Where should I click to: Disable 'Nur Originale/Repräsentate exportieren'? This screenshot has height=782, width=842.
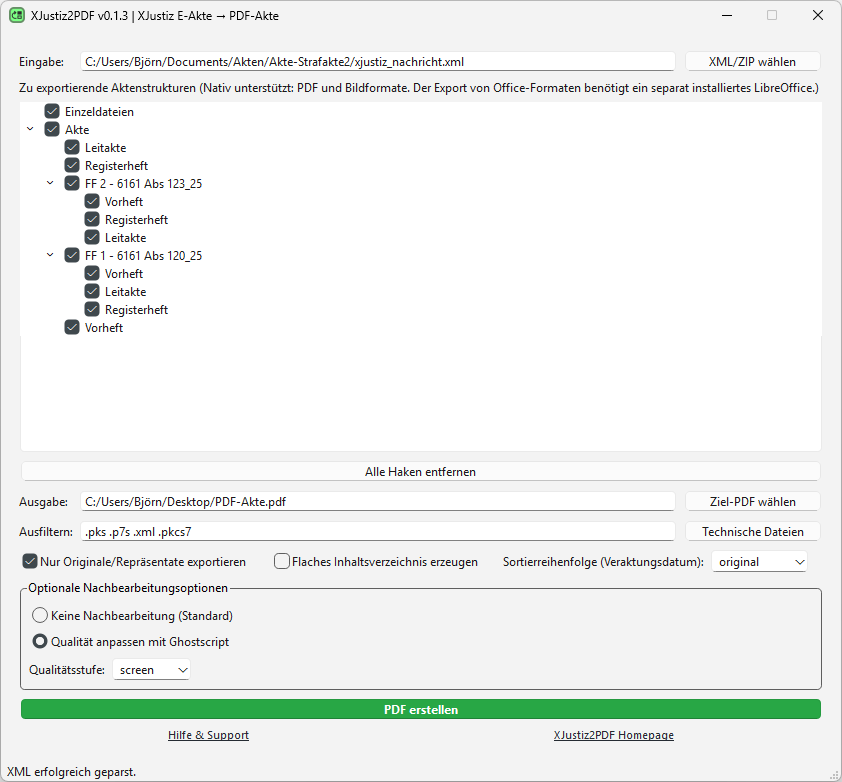29,561
